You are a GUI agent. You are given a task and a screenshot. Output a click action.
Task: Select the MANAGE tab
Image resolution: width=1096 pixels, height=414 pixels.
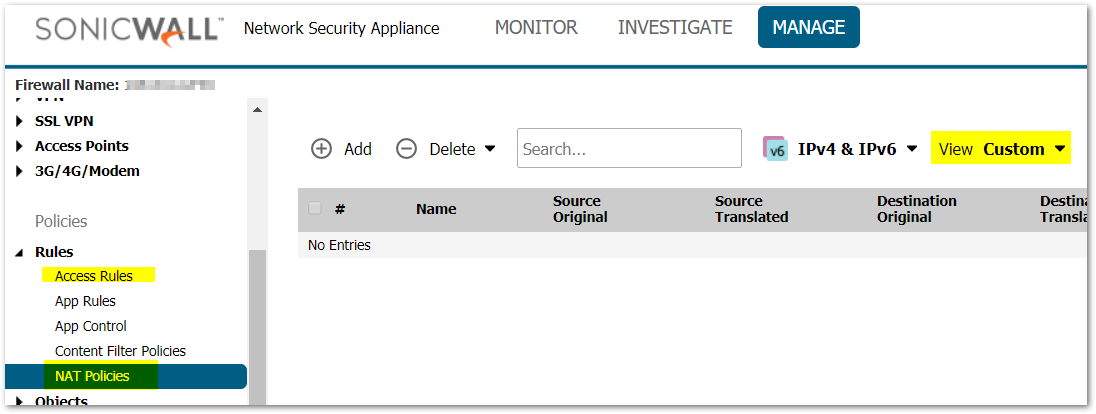pyautogui.click(x=808, y=28)
